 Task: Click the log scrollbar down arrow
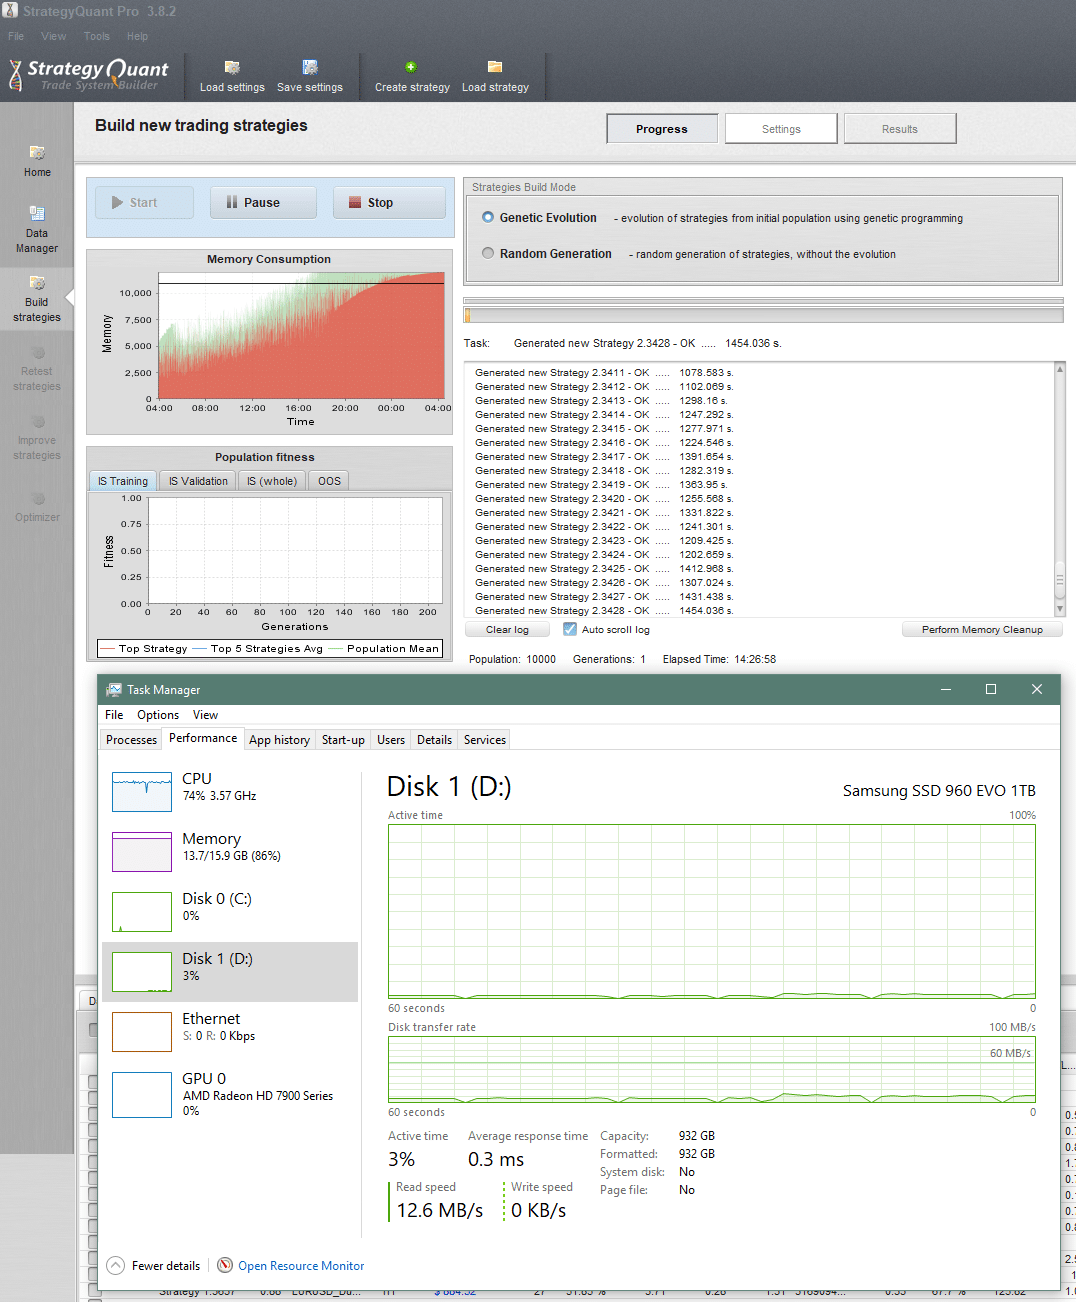pyautogui.click(x=1060, y=609)
